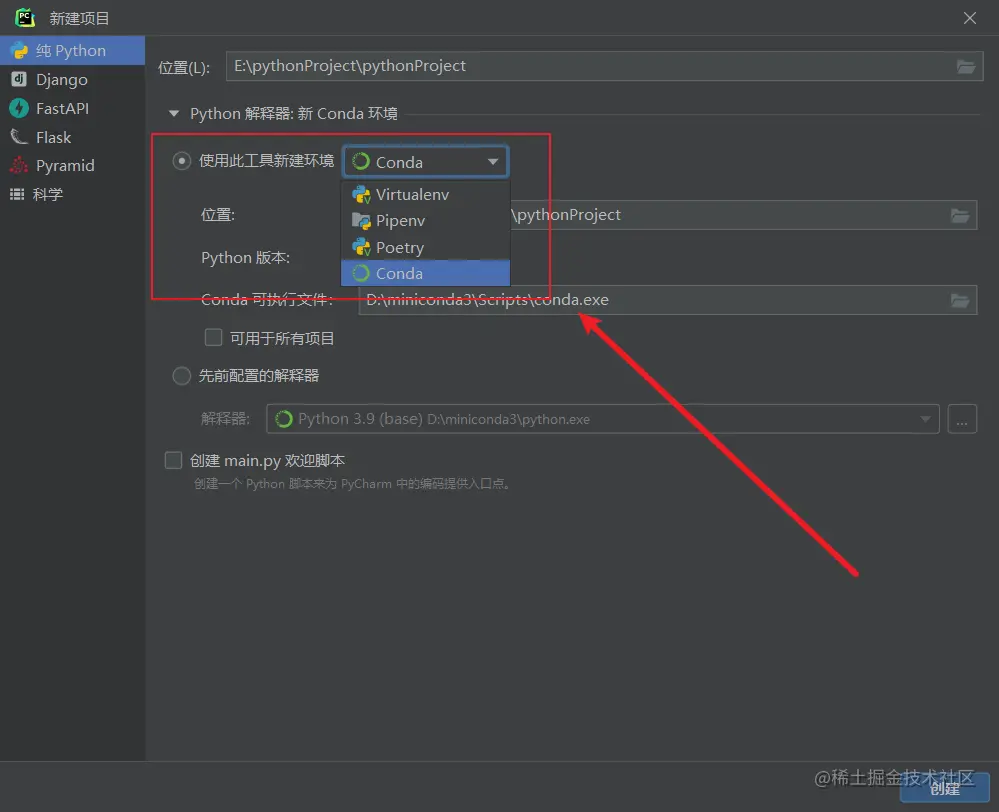Browse folder for project 位置(L) field
This screenshot has height=812, width=999.
pos(966,66)
